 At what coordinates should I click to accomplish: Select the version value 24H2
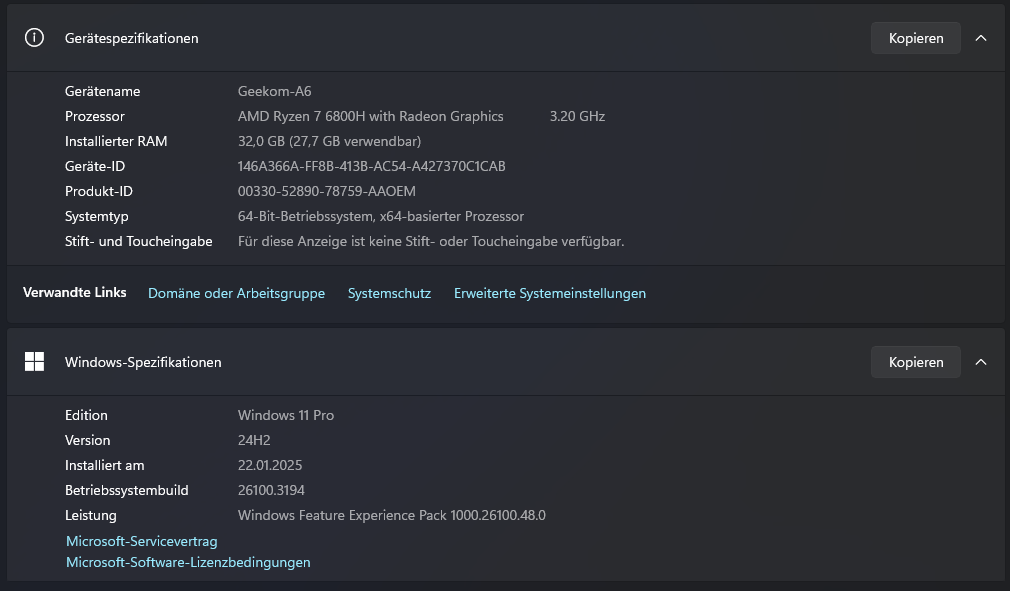[x=254, y=440]
